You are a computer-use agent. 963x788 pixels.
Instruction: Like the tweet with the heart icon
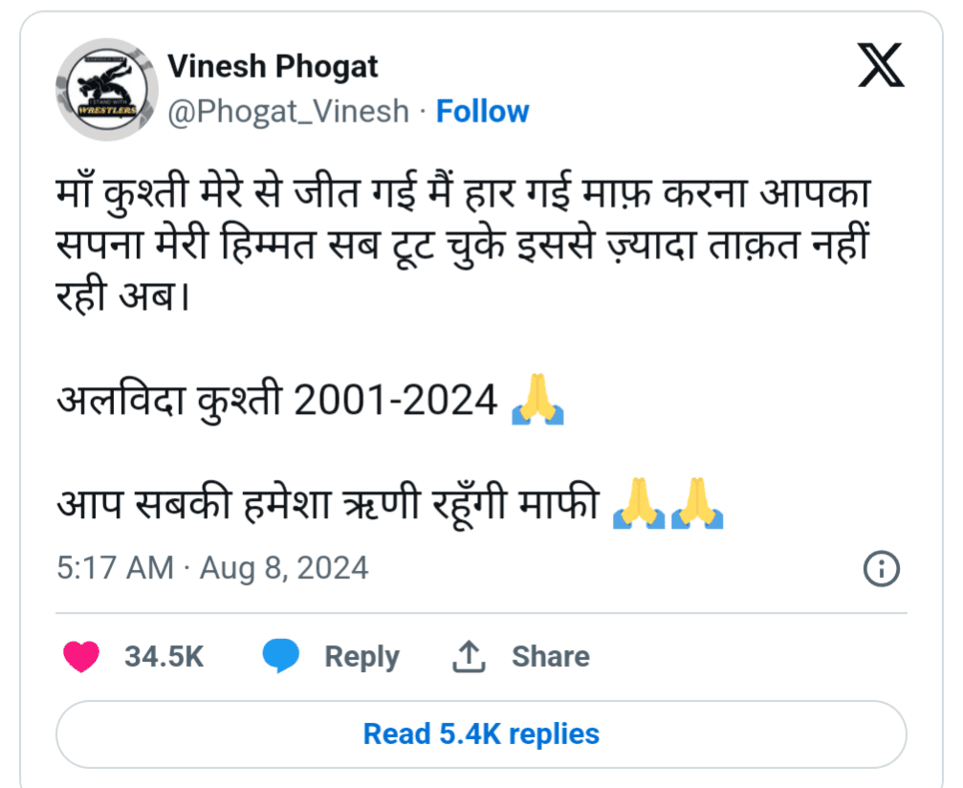pos(81,656)
